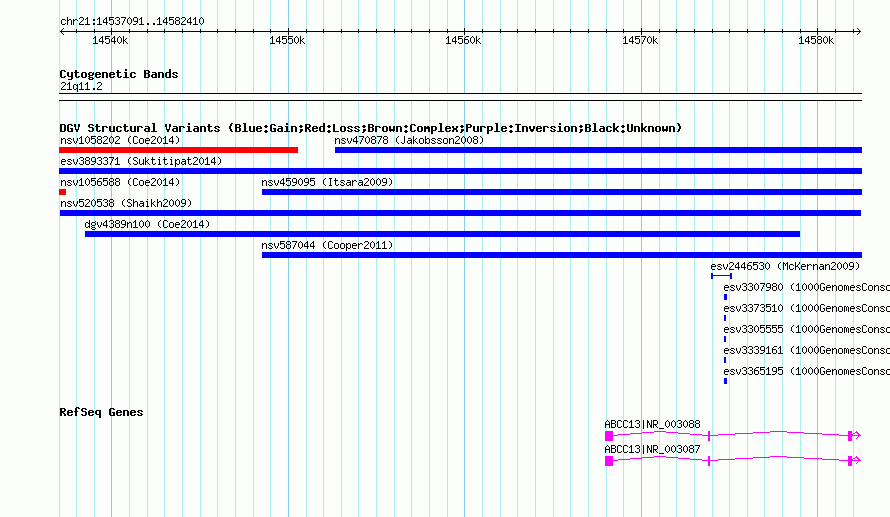Click the 14580k ruler tick label

816,40
